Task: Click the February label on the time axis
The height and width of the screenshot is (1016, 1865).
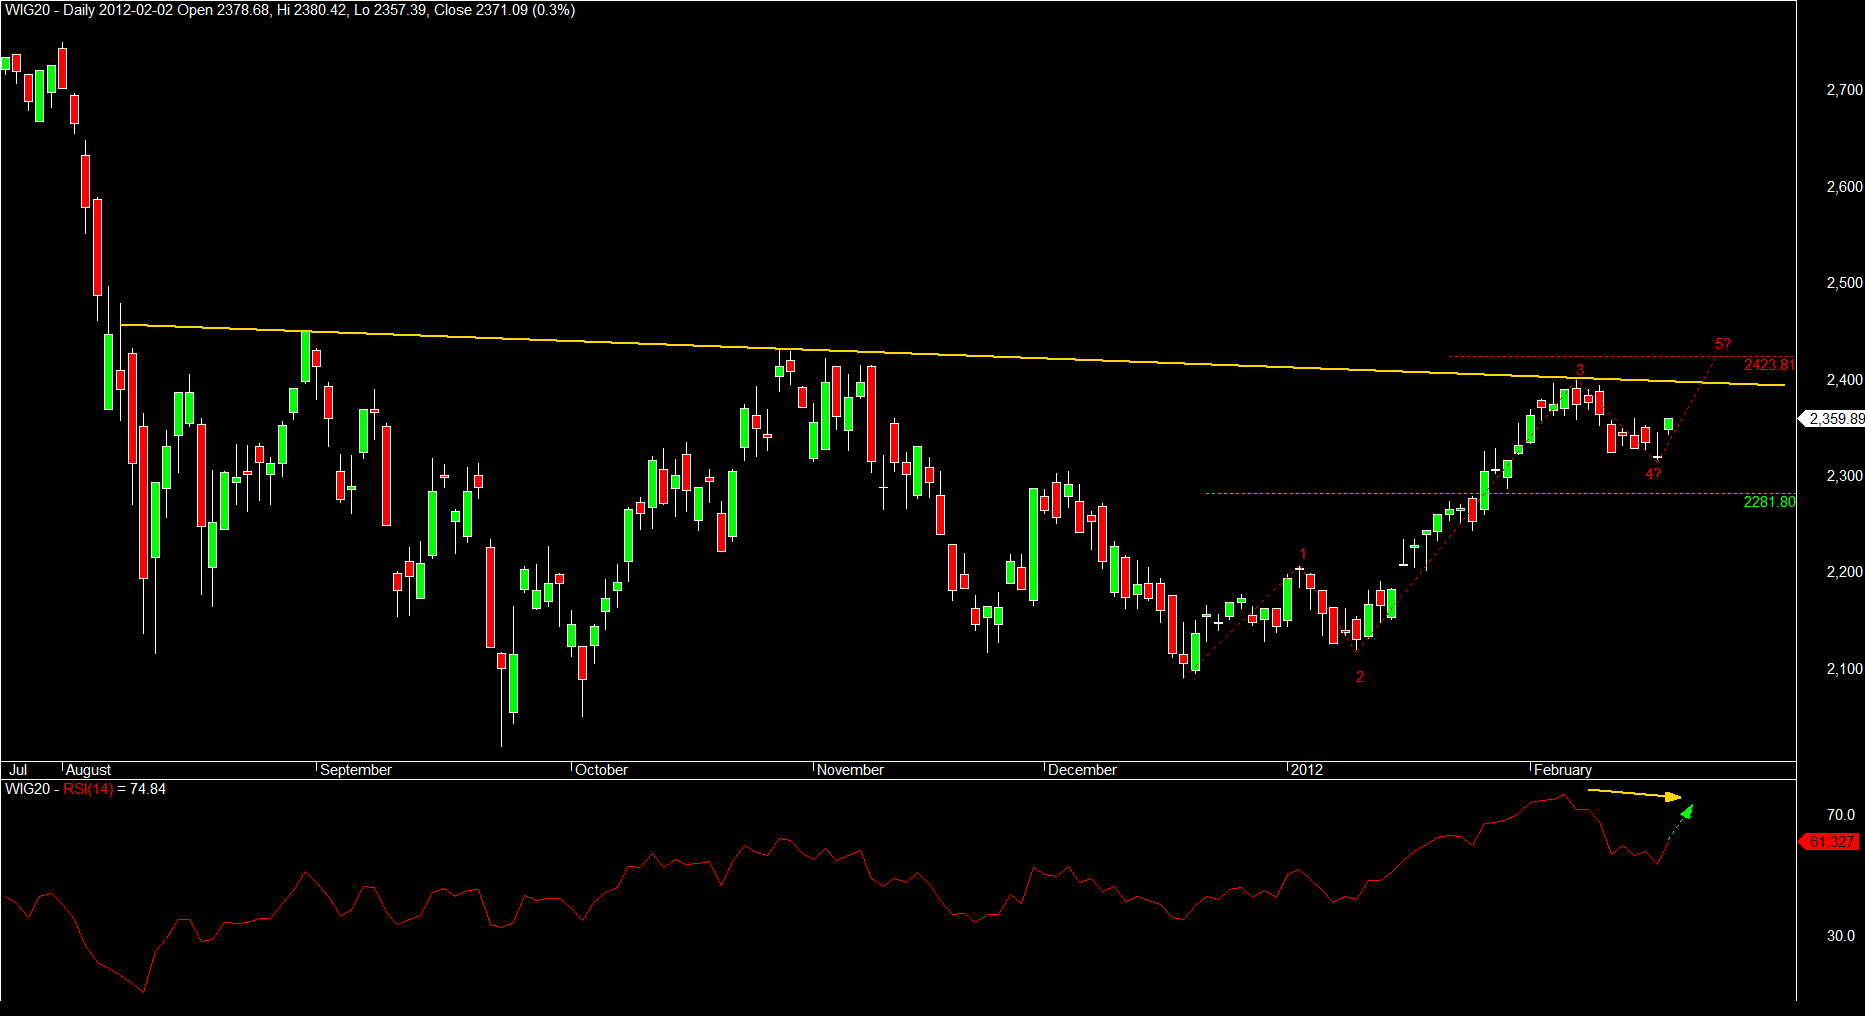Action: pos(1563,770)
